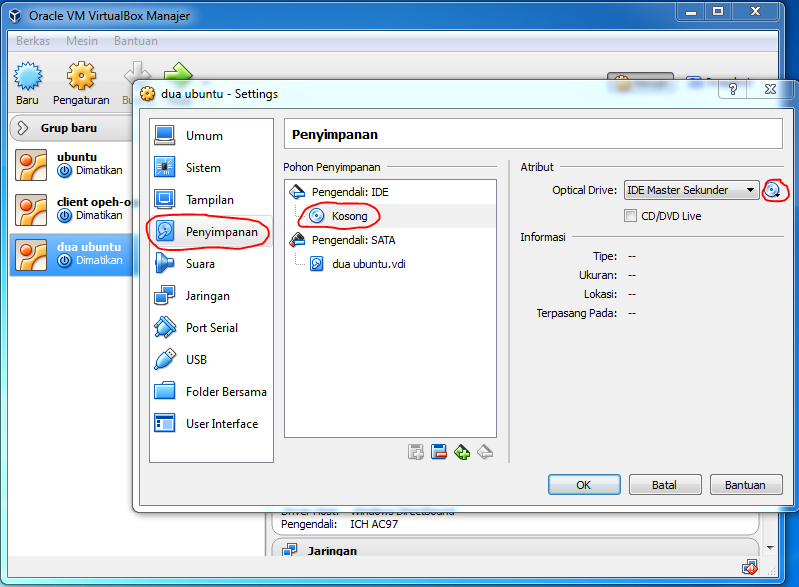This screenshot has width=799, height=587.
Task: Collapse the Grup baru group
Action: tap(22, 128)
